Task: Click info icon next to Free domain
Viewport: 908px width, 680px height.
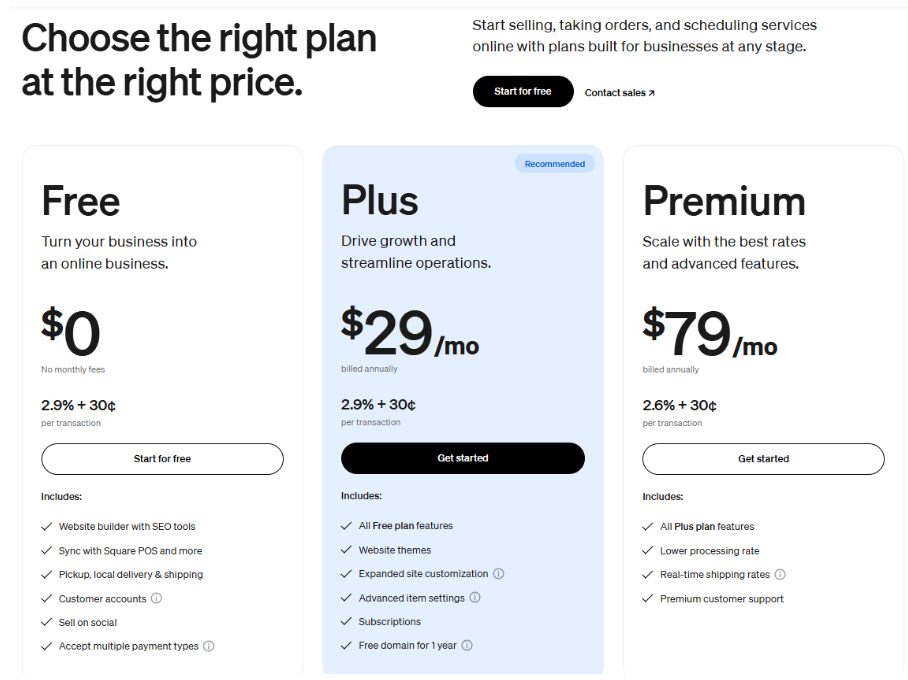Action: pos(467,646)
